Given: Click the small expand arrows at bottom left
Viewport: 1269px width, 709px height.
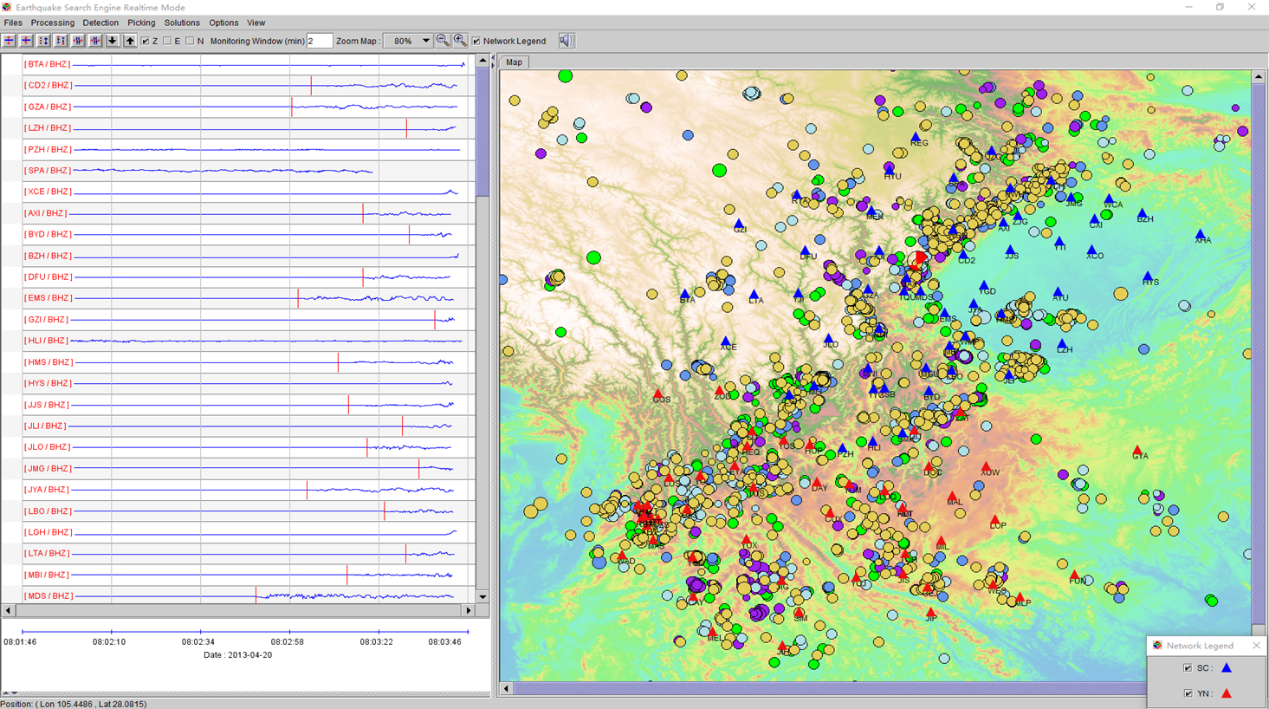Looking at the screenshot, I should tap(9, 692).
